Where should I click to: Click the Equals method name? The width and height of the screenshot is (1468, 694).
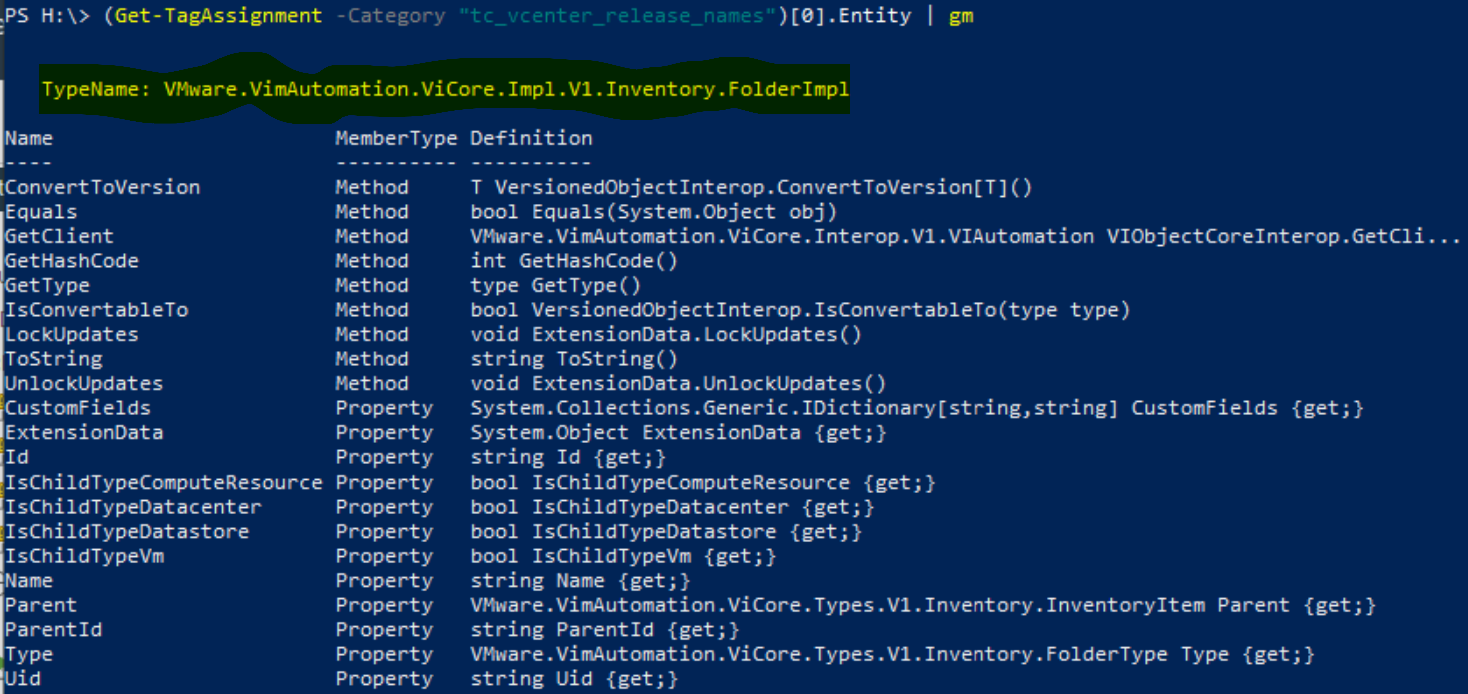tap(41, 212)
